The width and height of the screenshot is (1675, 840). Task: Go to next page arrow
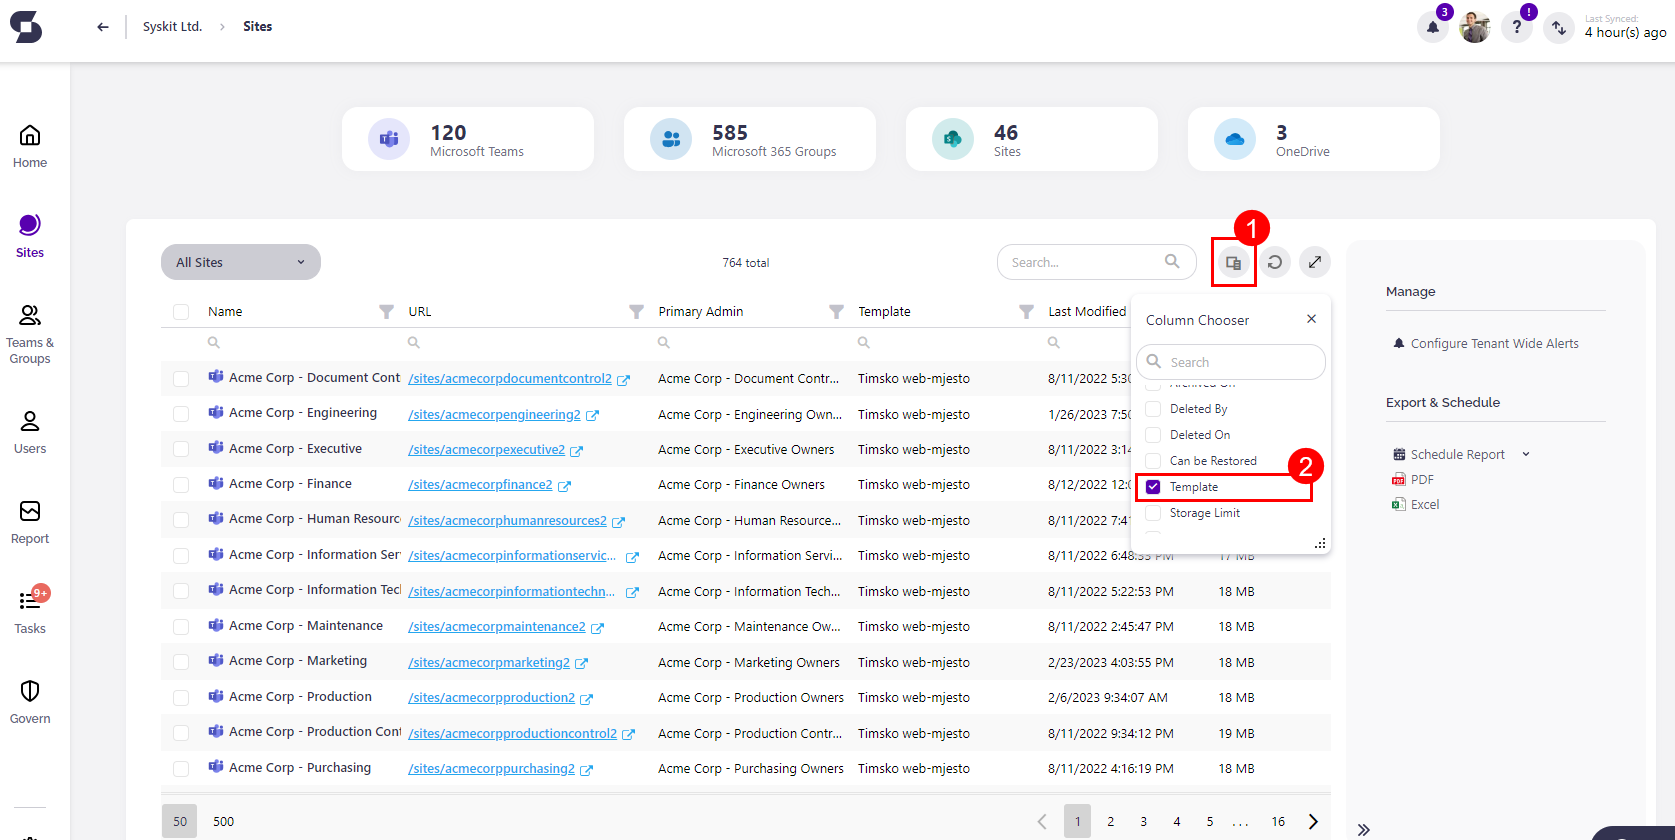[x=1313, y=822]
